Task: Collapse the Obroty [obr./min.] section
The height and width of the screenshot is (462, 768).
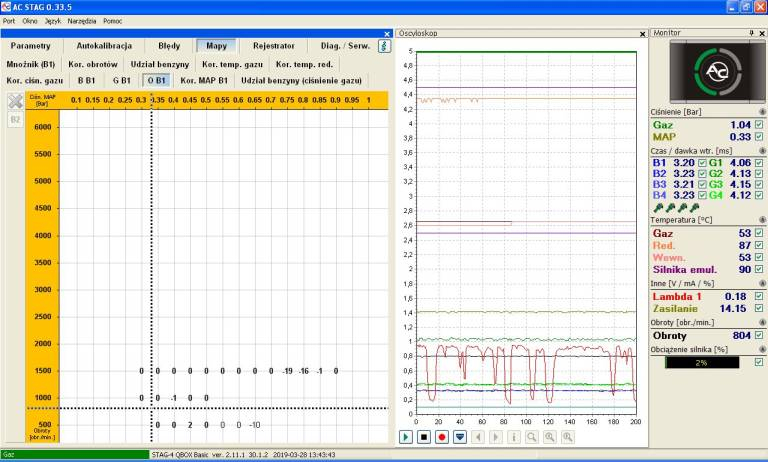Action: (762, 322)
